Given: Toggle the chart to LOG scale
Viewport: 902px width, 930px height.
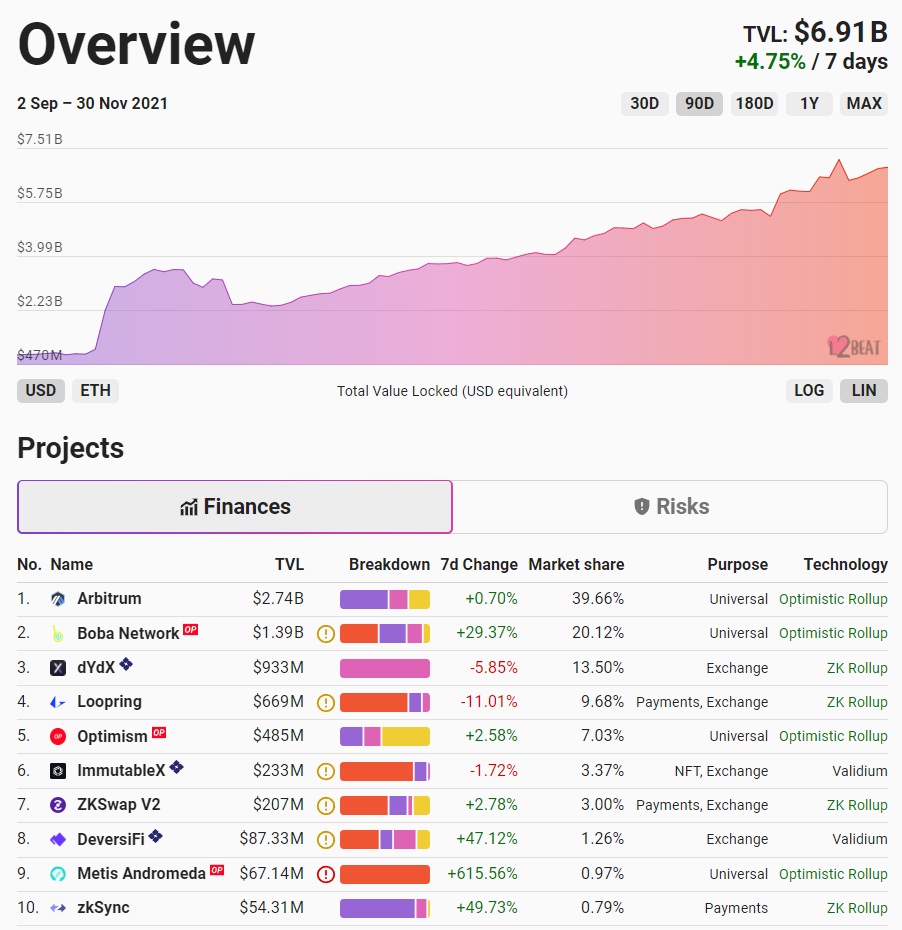Looking at the screenshot, I should click(809, 390).
